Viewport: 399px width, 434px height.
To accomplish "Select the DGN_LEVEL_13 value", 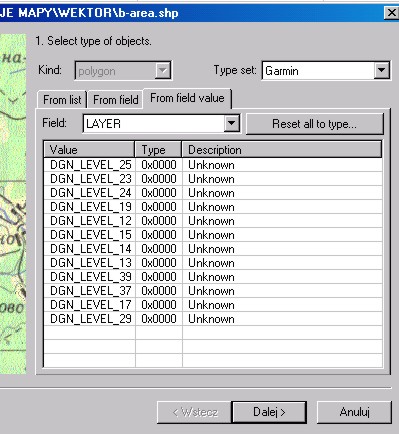I will tap(91, 263).
